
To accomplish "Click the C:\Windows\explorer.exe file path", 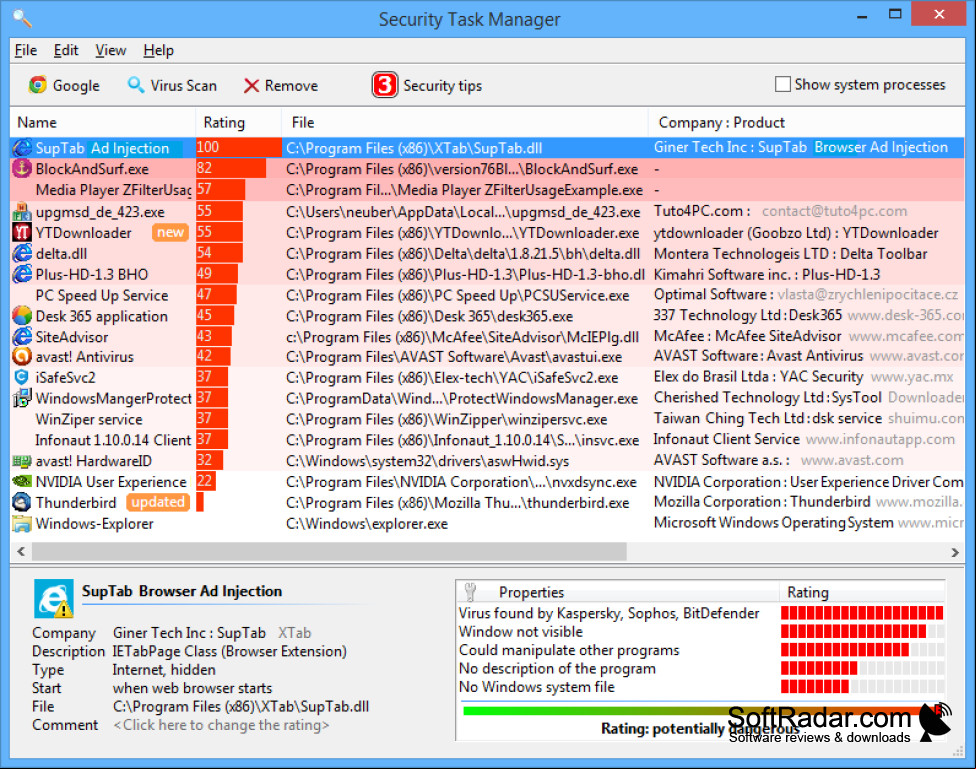I will click(367, 524).
